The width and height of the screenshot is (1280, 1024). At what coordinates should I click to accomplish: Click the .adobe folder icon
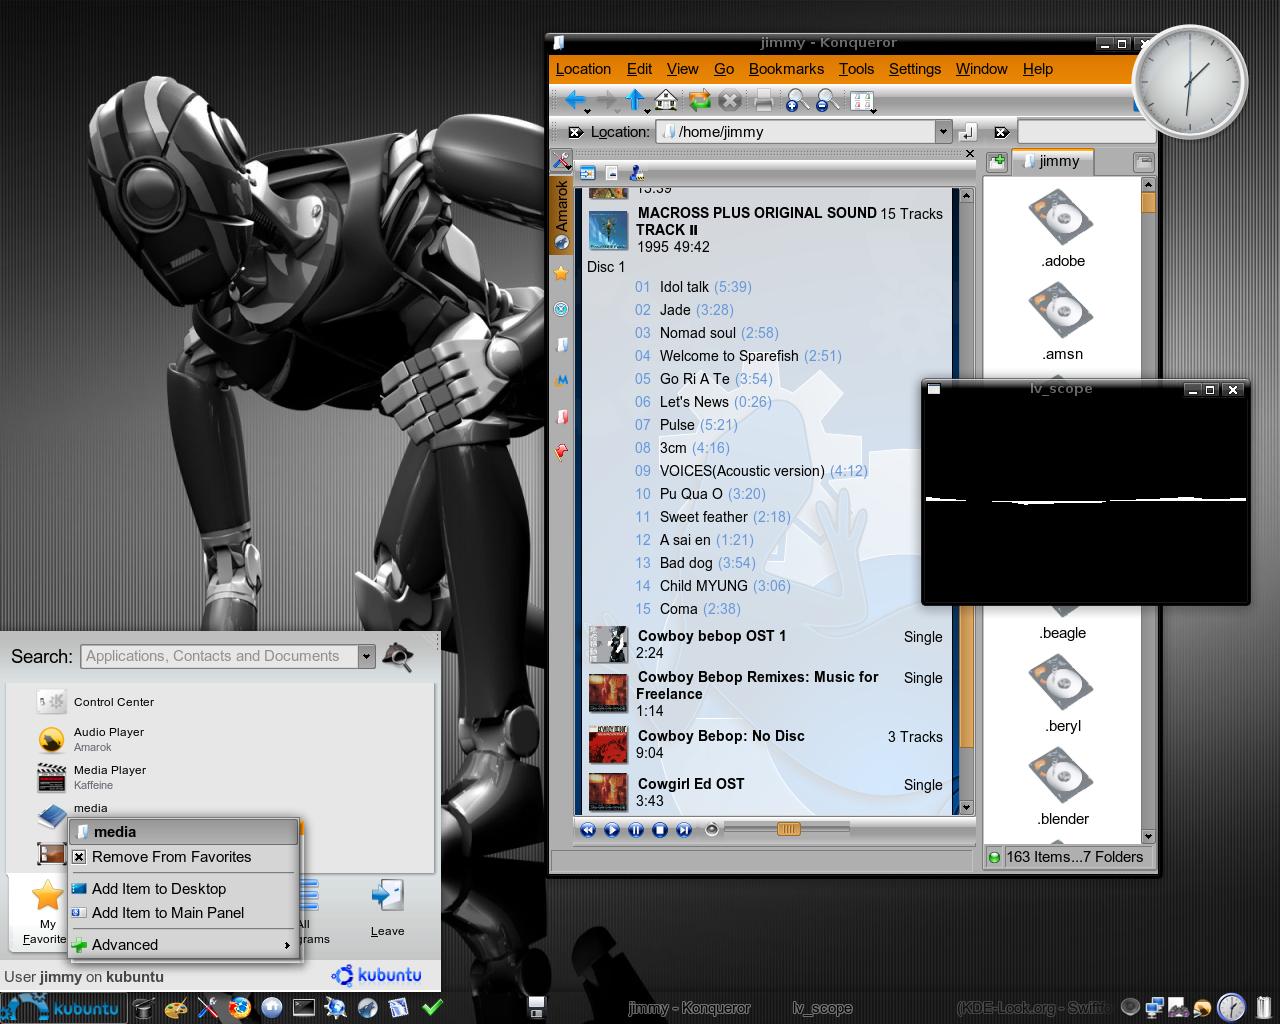[1062, 219]
